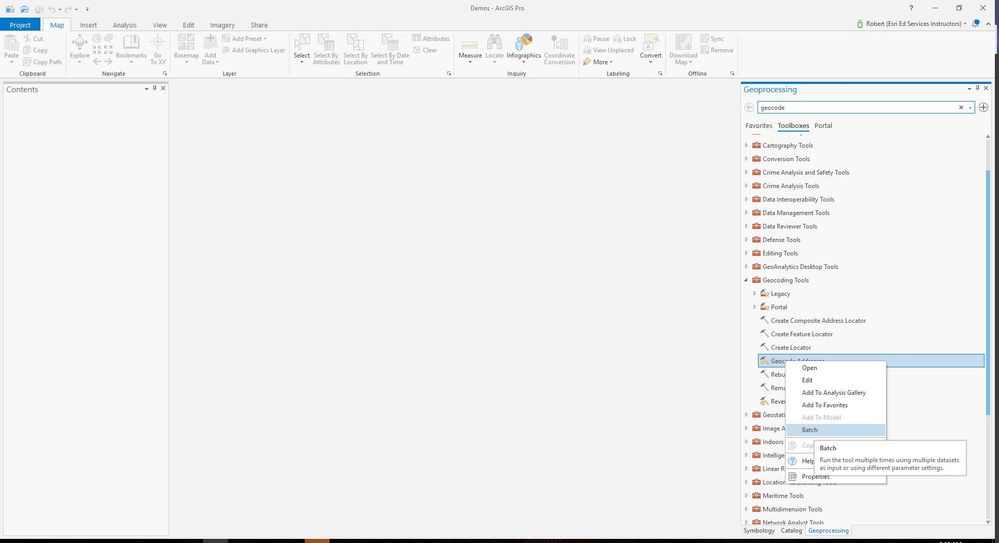Click the Lock labels icon

pyautogui.click(x=617, y=39)
